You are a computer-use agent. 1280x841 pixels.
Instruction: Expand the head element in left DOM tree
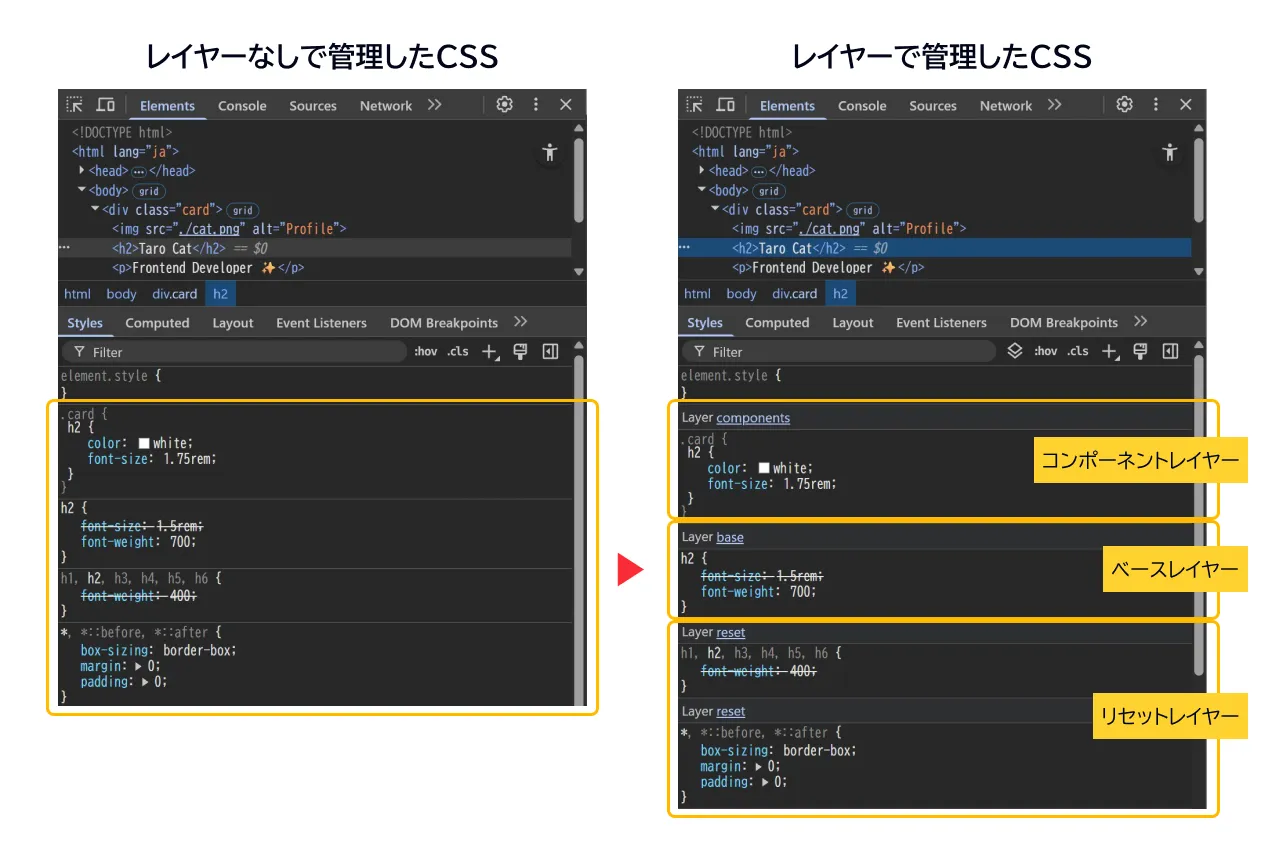(x=83, y=171)
